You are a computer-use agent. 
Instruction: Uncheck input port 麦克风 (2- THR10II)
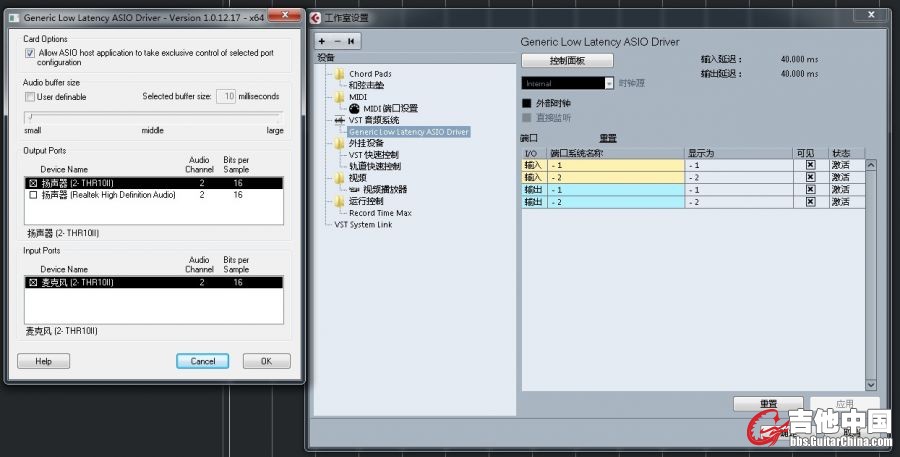pos(33,282)
